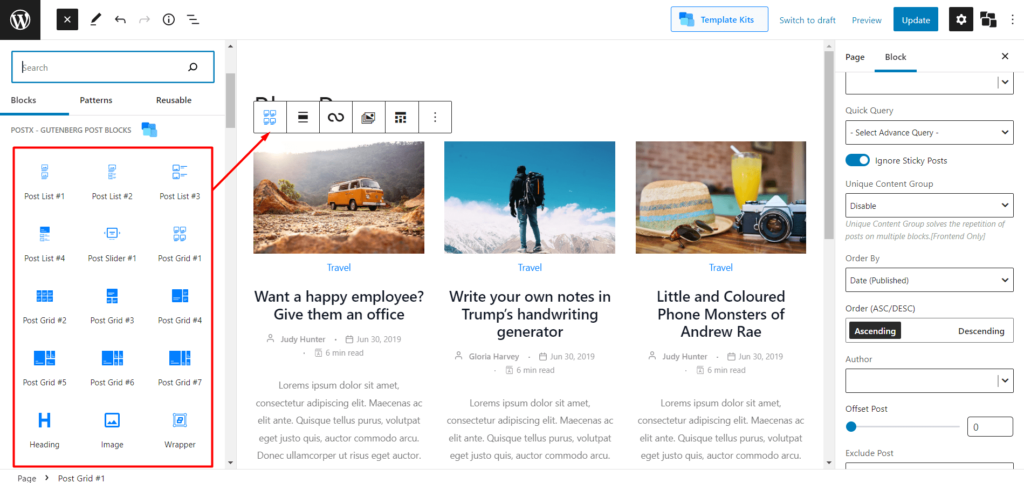
Task: Click Page in the breadcrumb
Action: click(x=27, y=478)
